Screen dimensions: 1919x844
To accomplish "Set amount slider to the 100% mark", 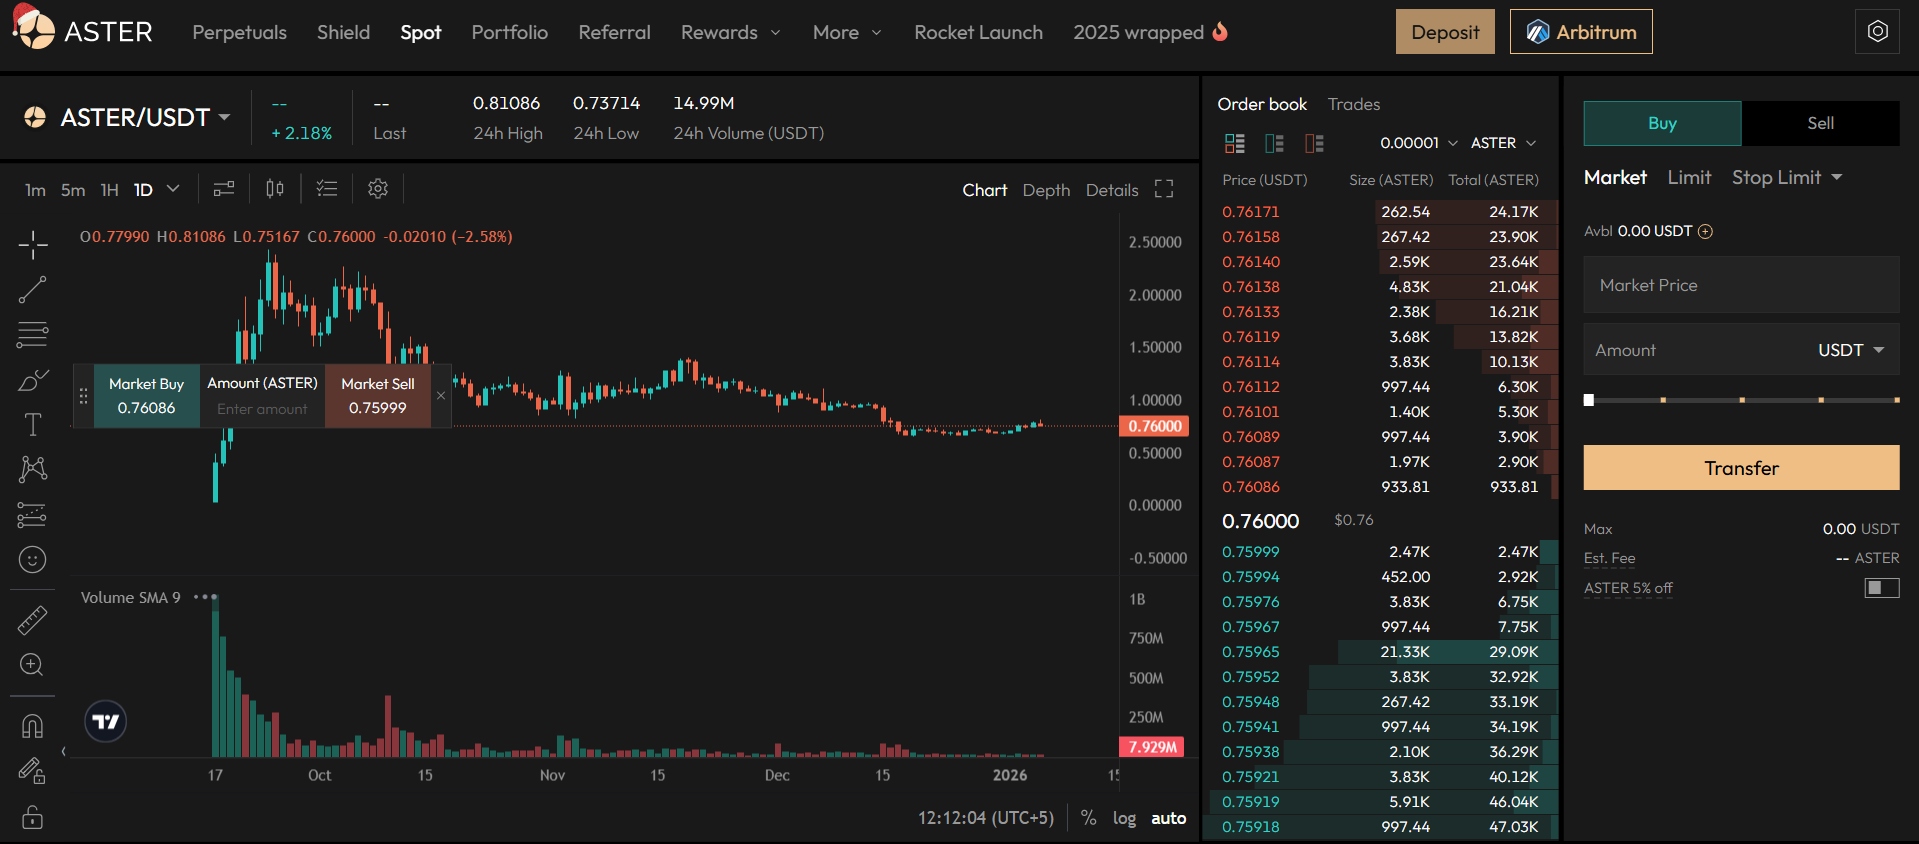I will click(x=1896, y=400).
